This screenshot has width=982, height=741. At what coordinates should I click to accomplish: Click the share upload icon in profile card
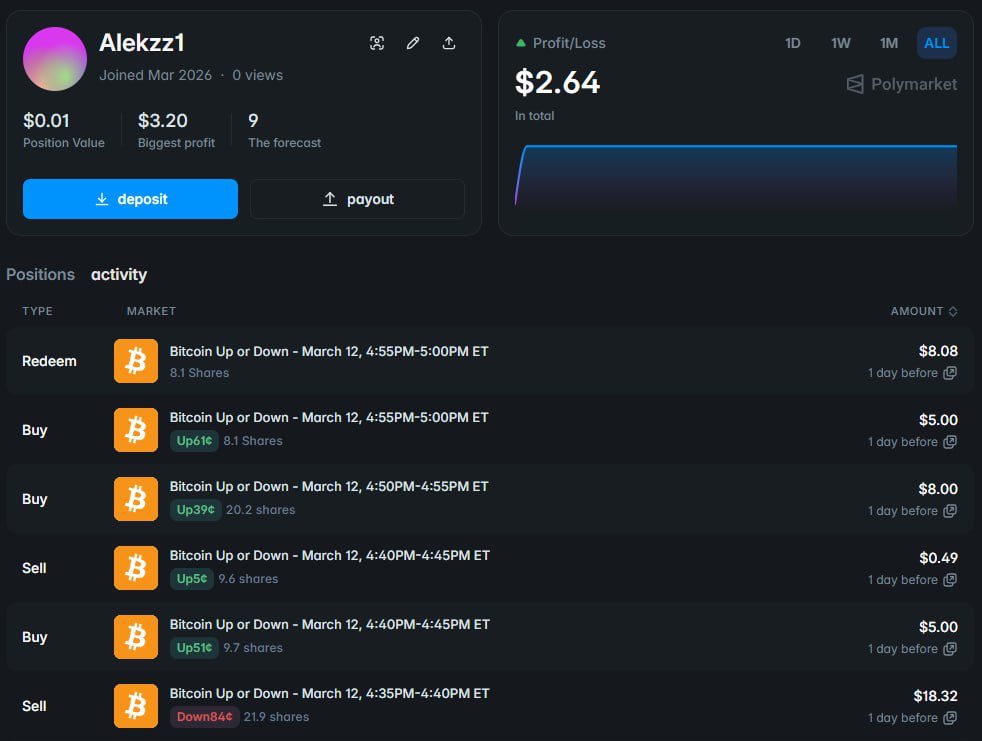click(449, 43)
